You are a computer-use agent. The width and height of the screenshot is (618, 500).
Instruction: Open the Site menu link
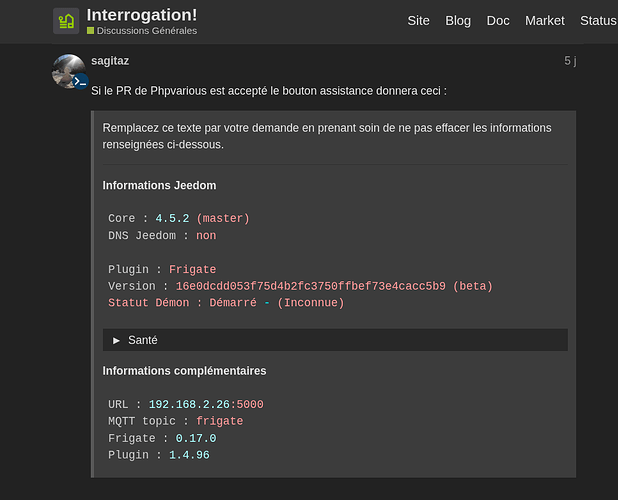tap(418, 21)
